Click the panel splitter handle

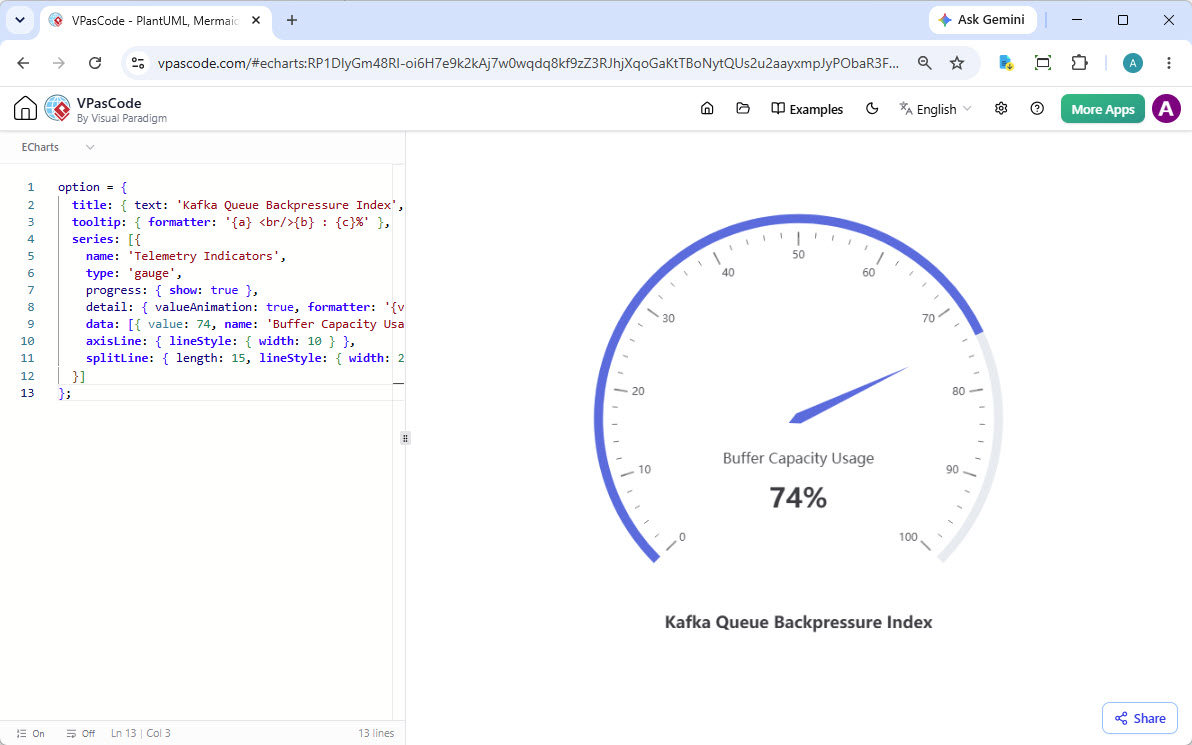[x=405, y=438]
